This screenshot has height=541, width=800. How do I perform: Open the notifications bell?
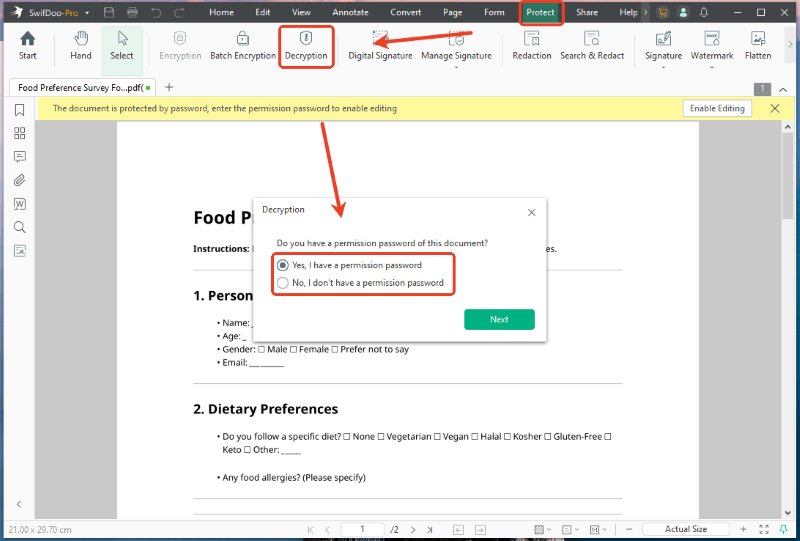(x=704, y=12)
